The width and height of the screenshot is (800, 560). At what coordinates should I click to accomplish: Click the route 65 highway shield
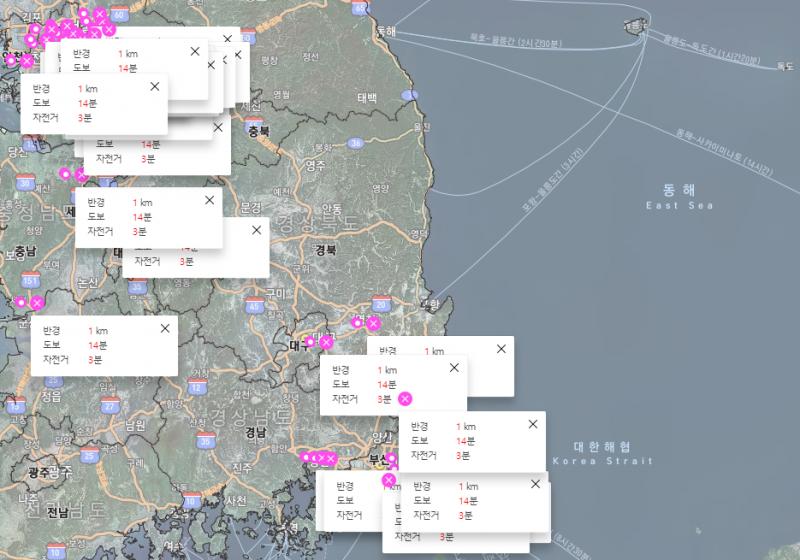[360, 7]
